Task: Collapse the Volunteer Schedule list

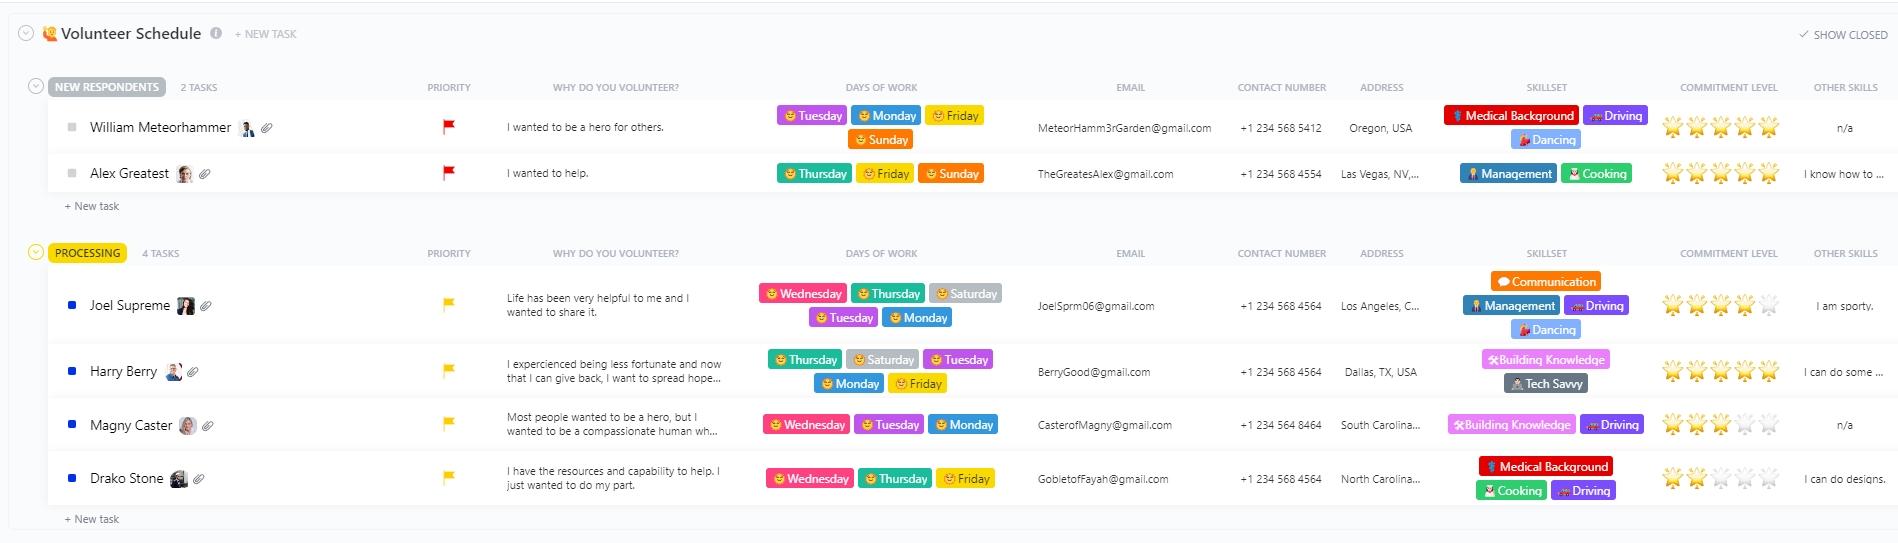Action: point(26,33)
